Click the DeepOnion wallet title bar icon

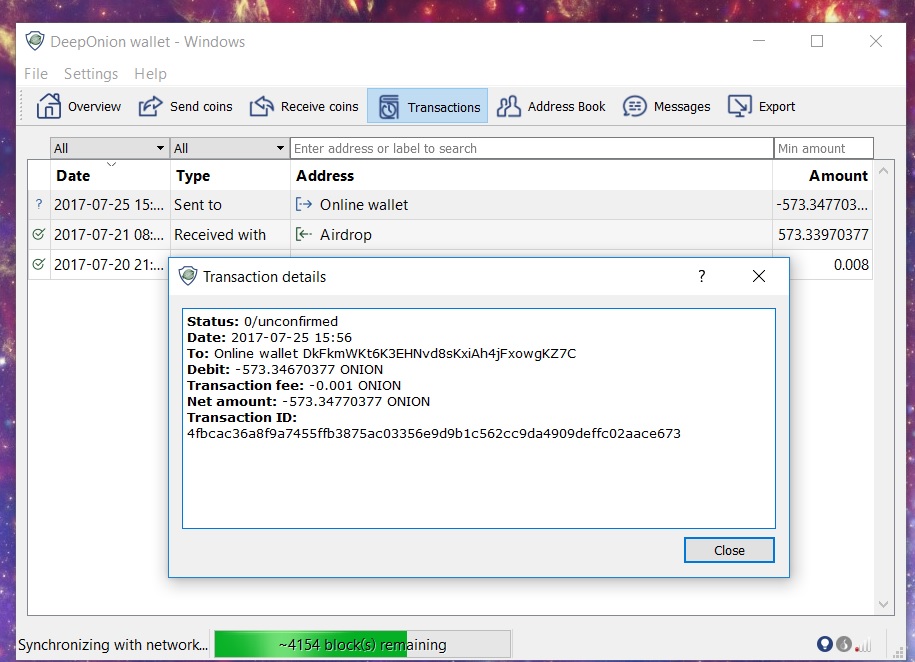[35, 41]
